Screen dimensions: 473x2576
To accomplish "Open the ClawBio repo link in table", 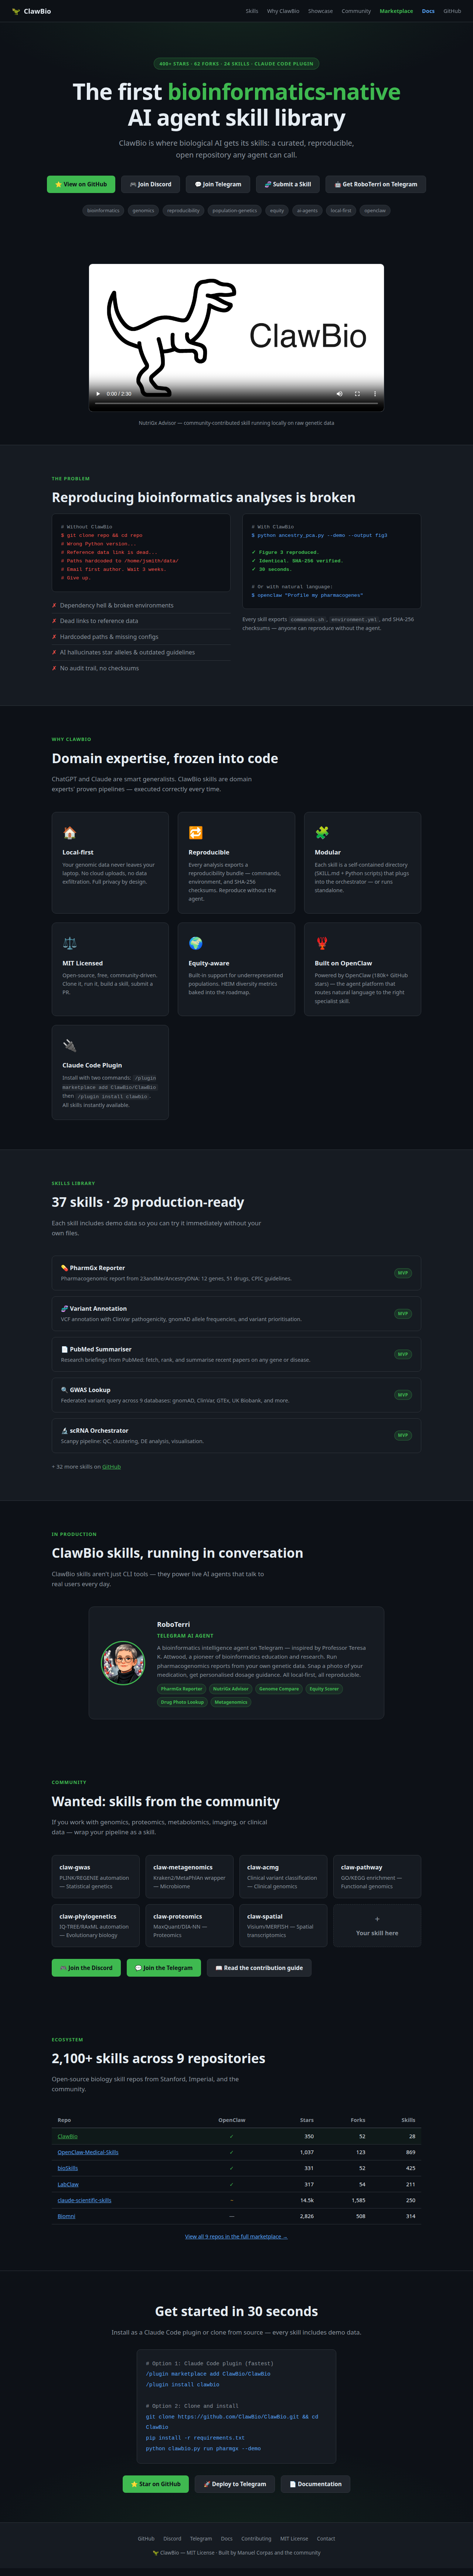I will [x=67, y=2136].
